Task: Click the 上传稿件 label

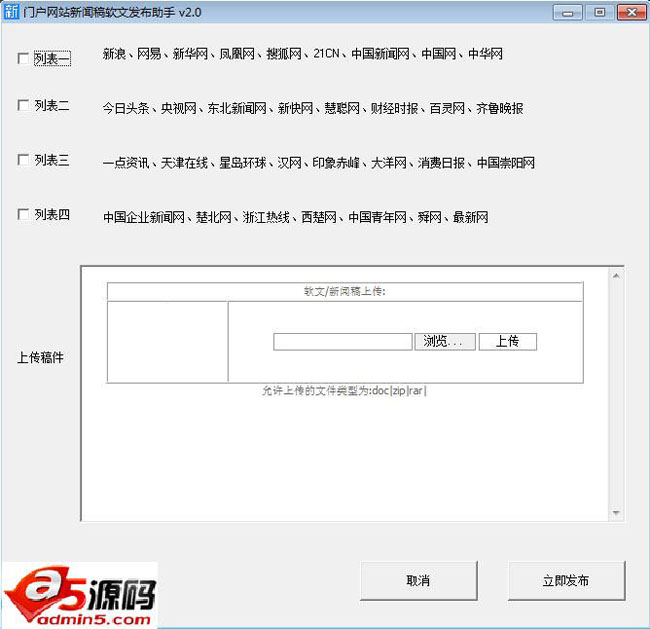Action: [40, 357]
